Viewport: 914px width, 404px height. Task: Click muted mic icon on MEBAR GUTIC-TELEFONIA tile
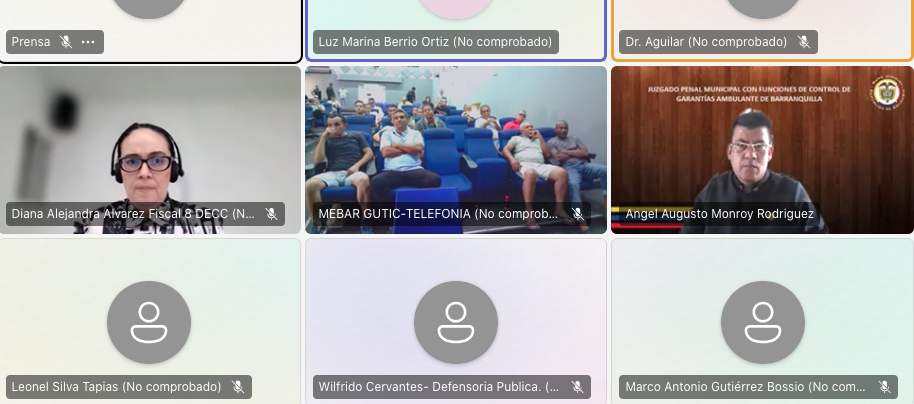(578, 214)
